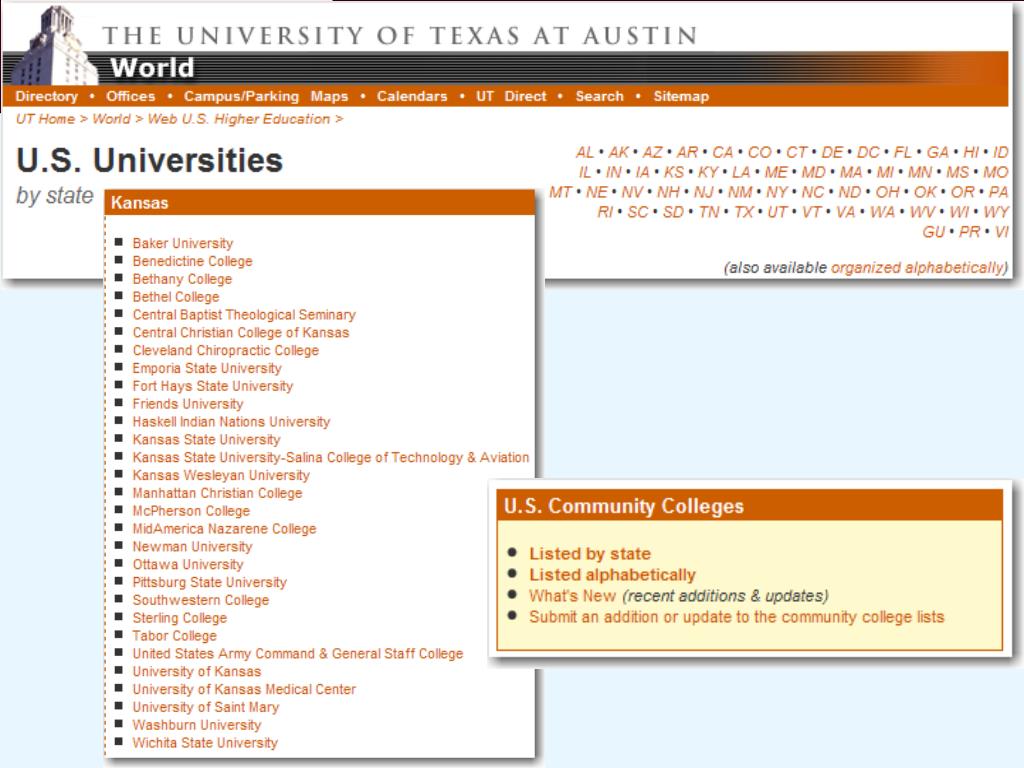The width and height of the screenshot is (1024, 768).
Task: Visit Tabor College
Action: [x=174, y=635]
